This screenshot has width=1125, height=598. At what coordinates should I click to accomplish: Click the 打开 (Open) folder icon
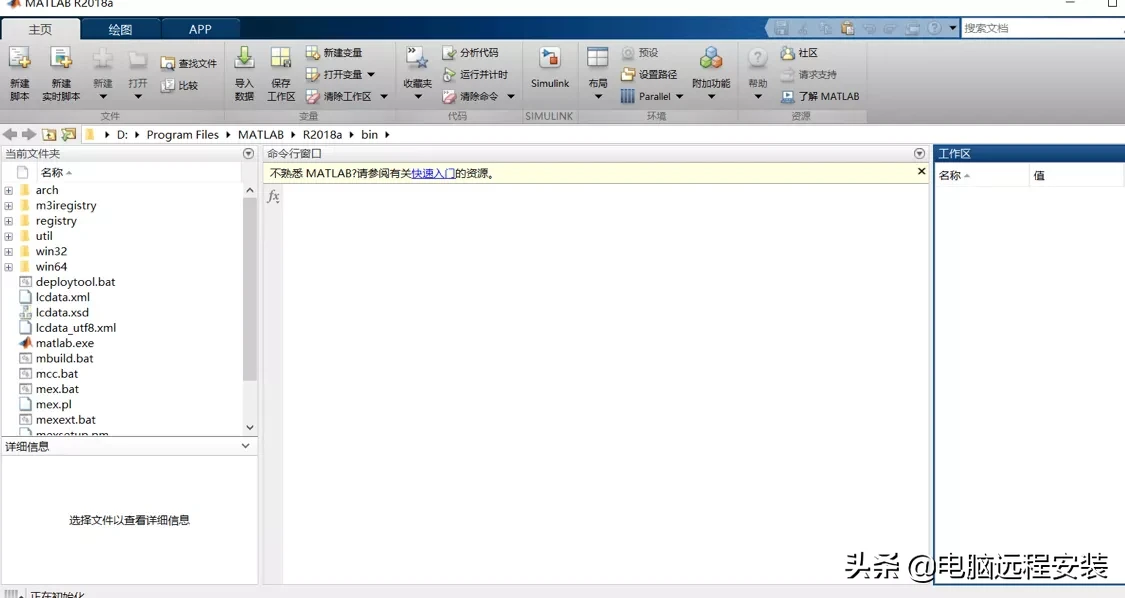tap(138, 60)
